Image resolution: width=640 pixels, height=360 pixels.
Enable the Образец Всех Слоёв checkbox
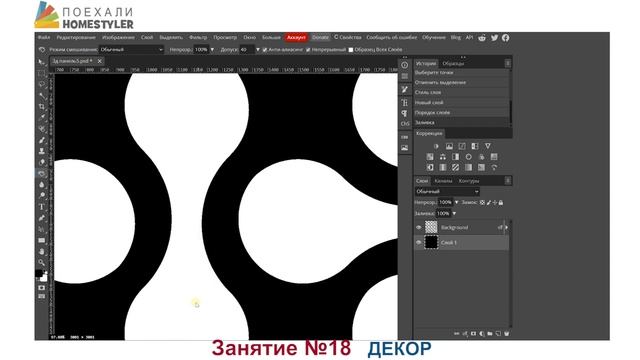click(x=351, y=50)
